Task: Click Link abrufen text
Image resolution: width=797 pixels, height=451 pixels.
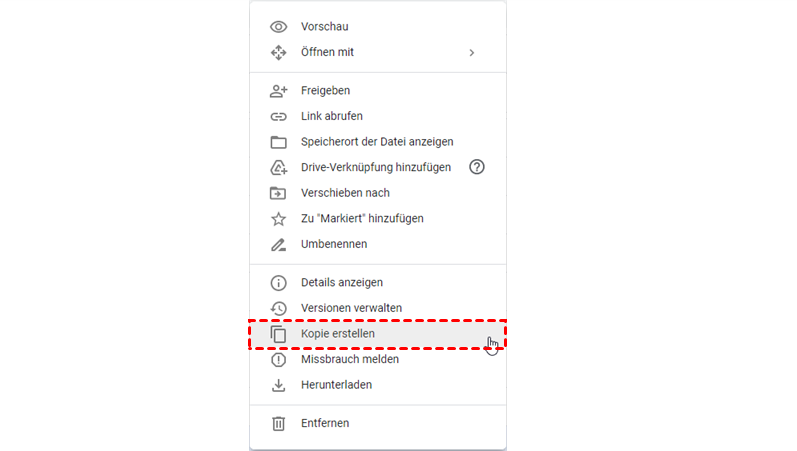Action: click(331, 116)
